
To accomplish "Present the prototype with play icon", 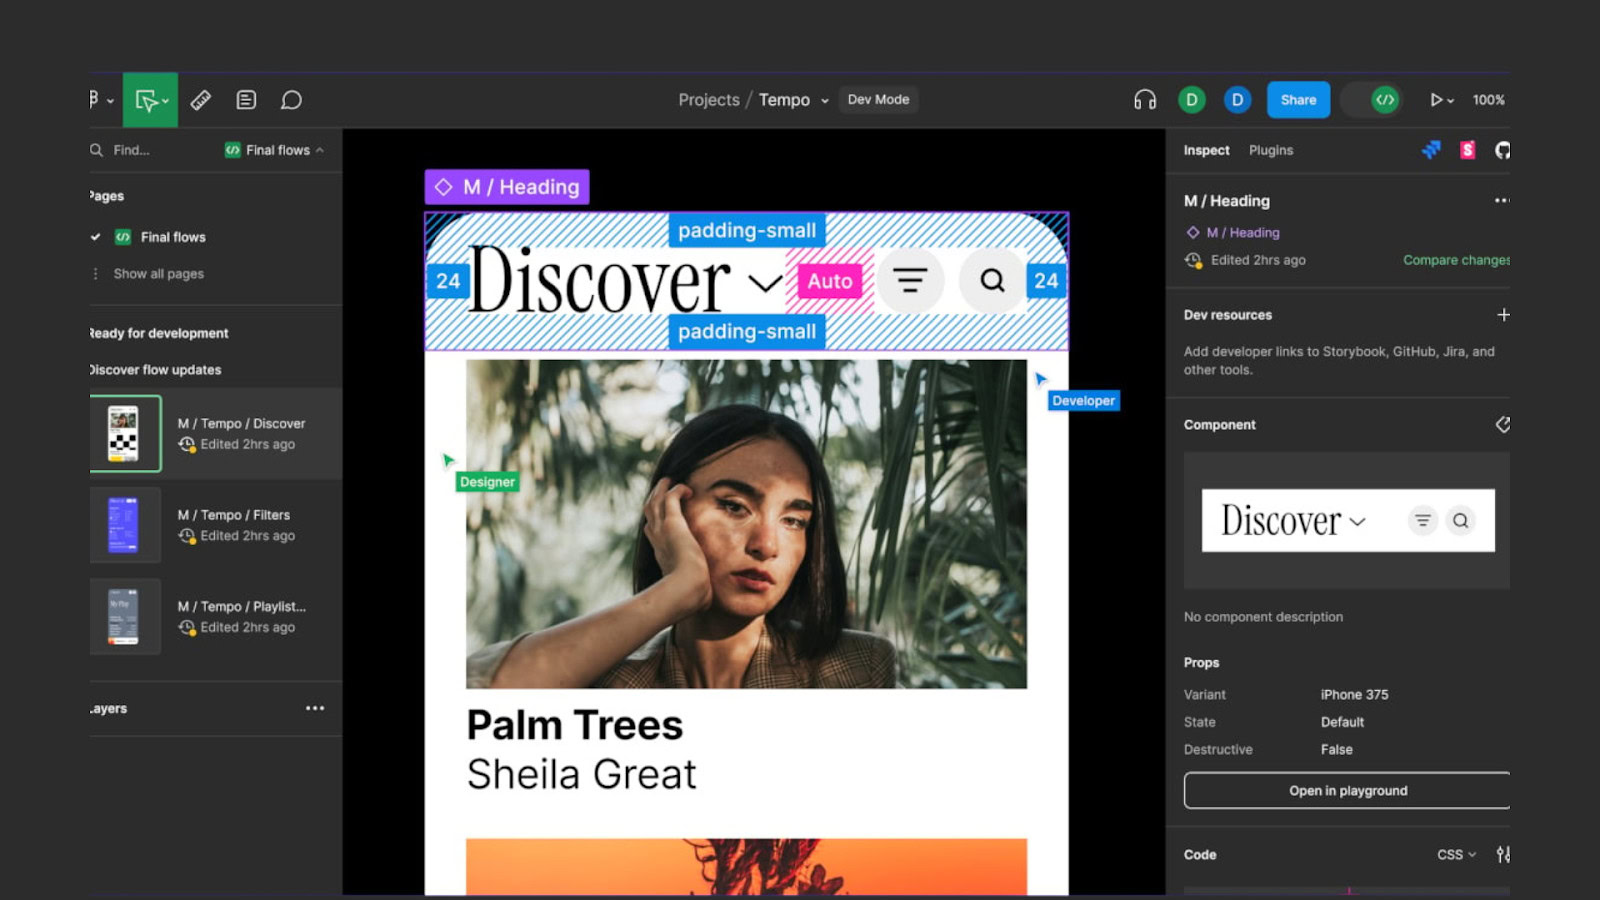I will click(x=1436, y=100).
